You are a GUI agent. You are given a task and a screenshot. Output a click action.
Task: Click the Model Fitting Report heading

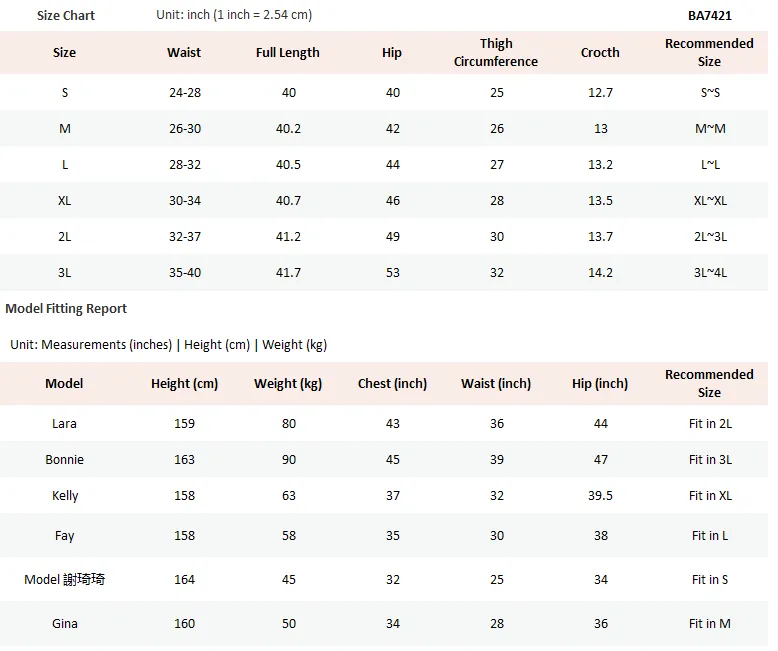pyautogui.click(x=66, y=309)
